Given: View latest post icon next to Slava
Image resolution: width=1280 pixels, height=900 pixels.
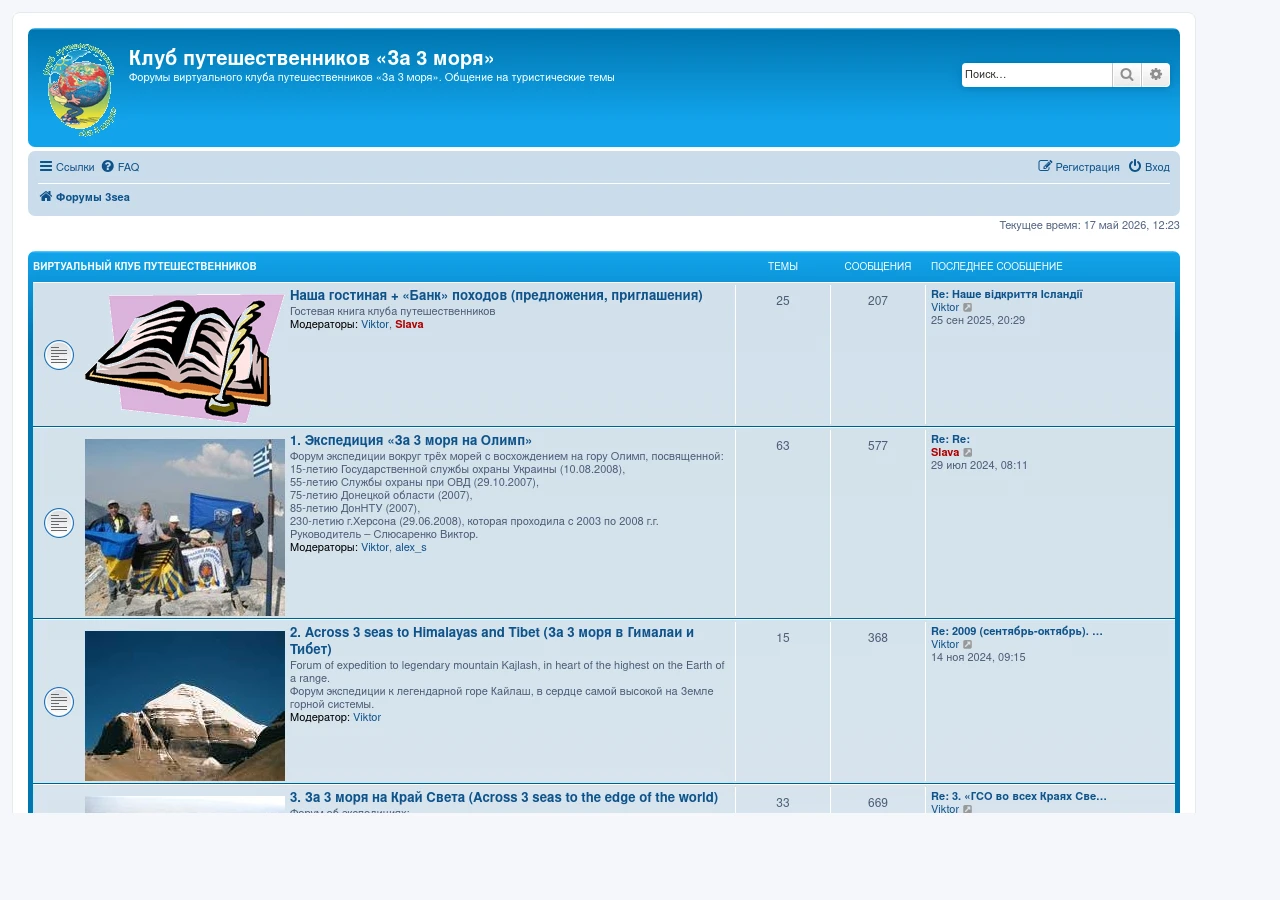Looking at the screenshot, I should click(968, 453).
